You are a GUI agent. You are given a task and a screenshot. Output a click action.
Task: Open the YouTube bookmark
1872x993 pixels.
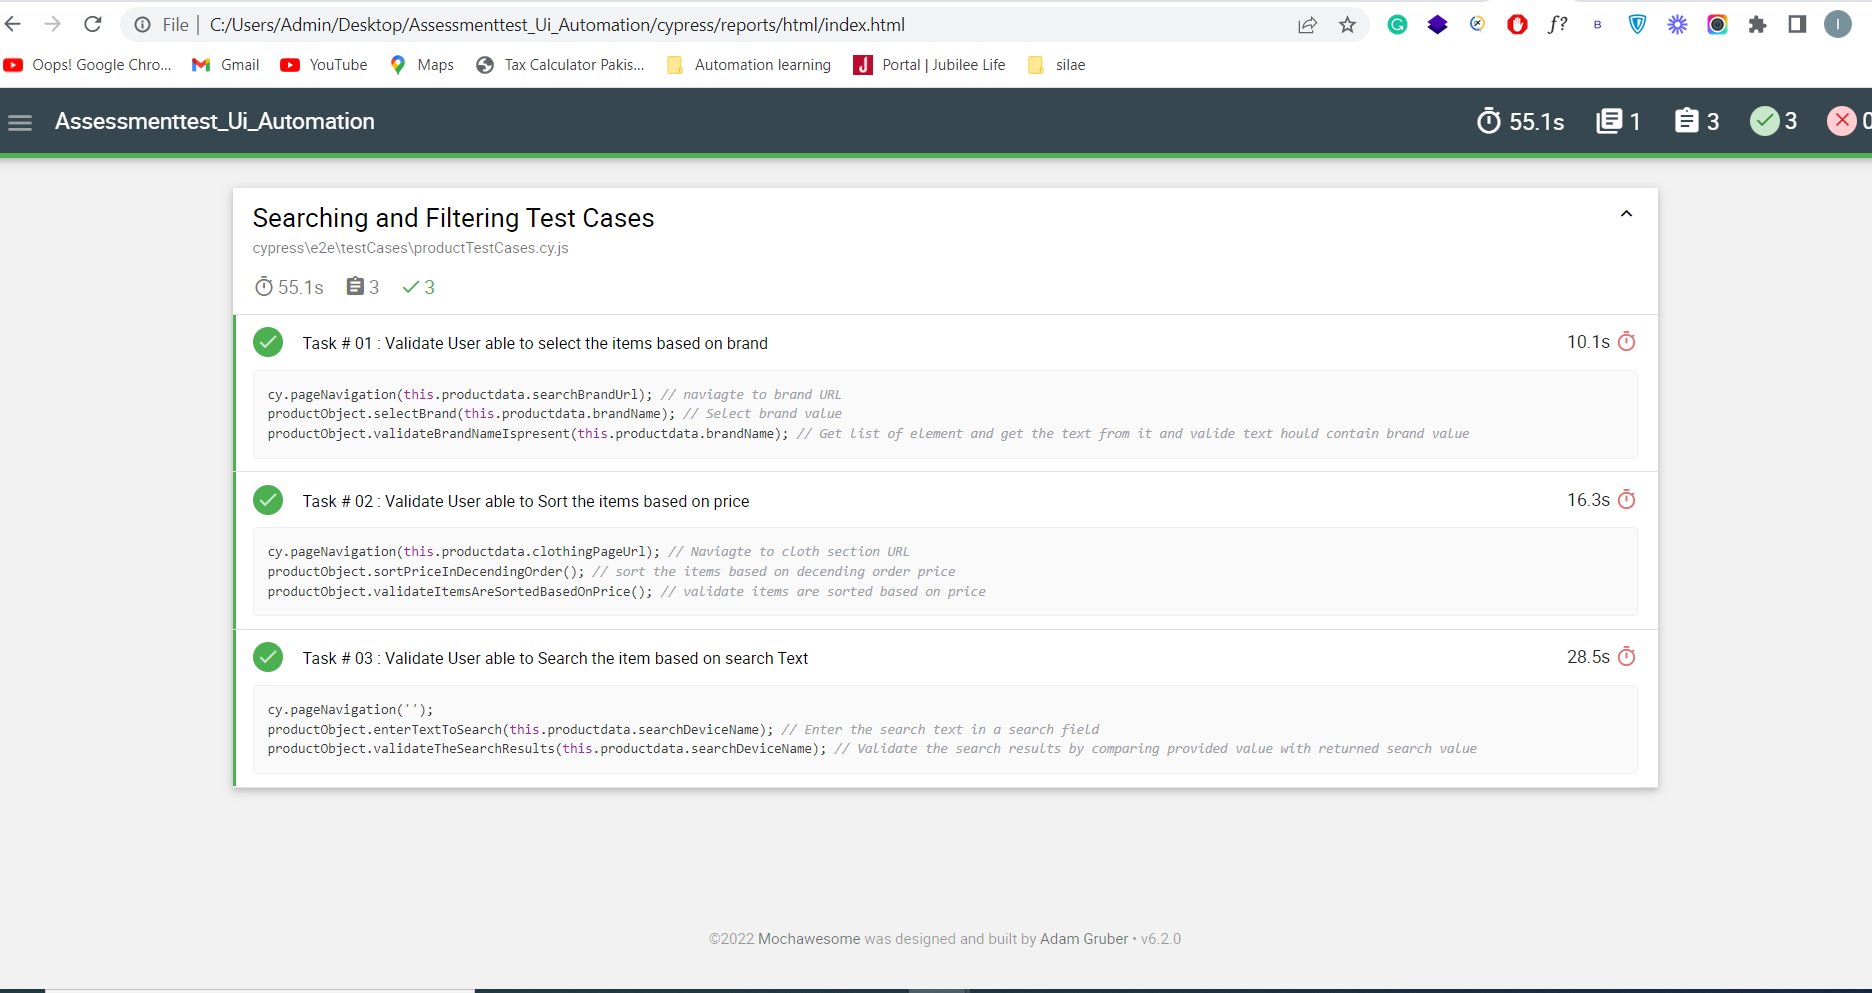tap(324, 65)
